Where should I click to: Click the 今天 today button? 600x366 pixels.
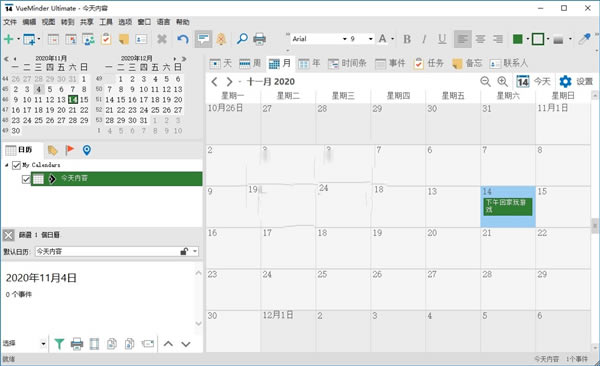tap(533, 81)
